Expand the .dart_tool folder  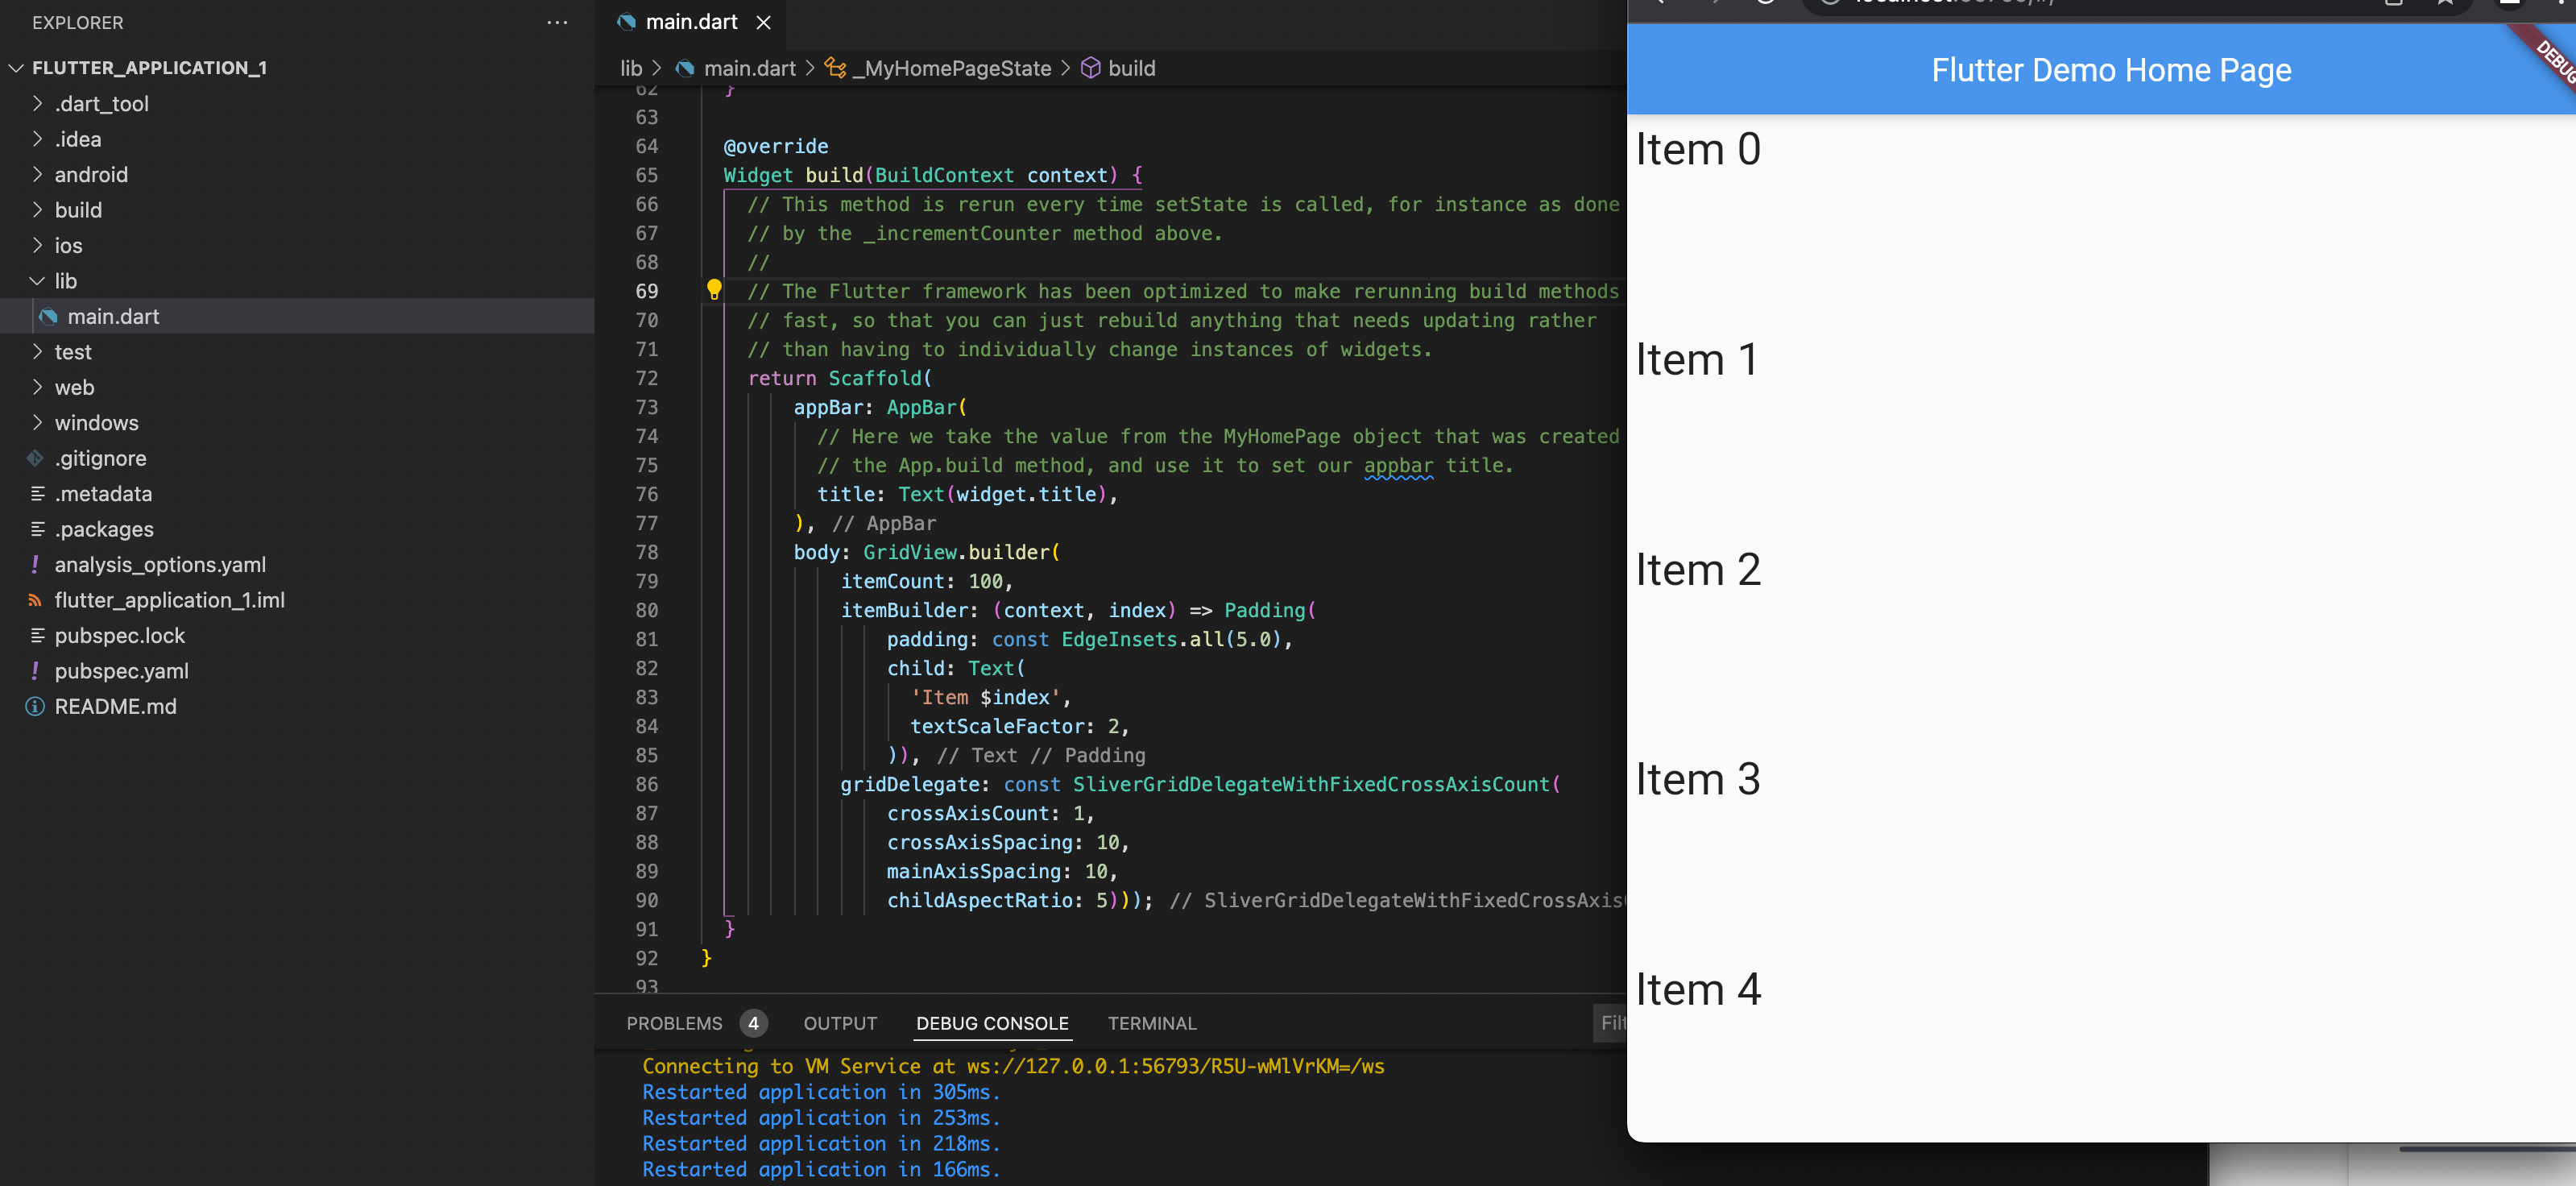point(37,103)
